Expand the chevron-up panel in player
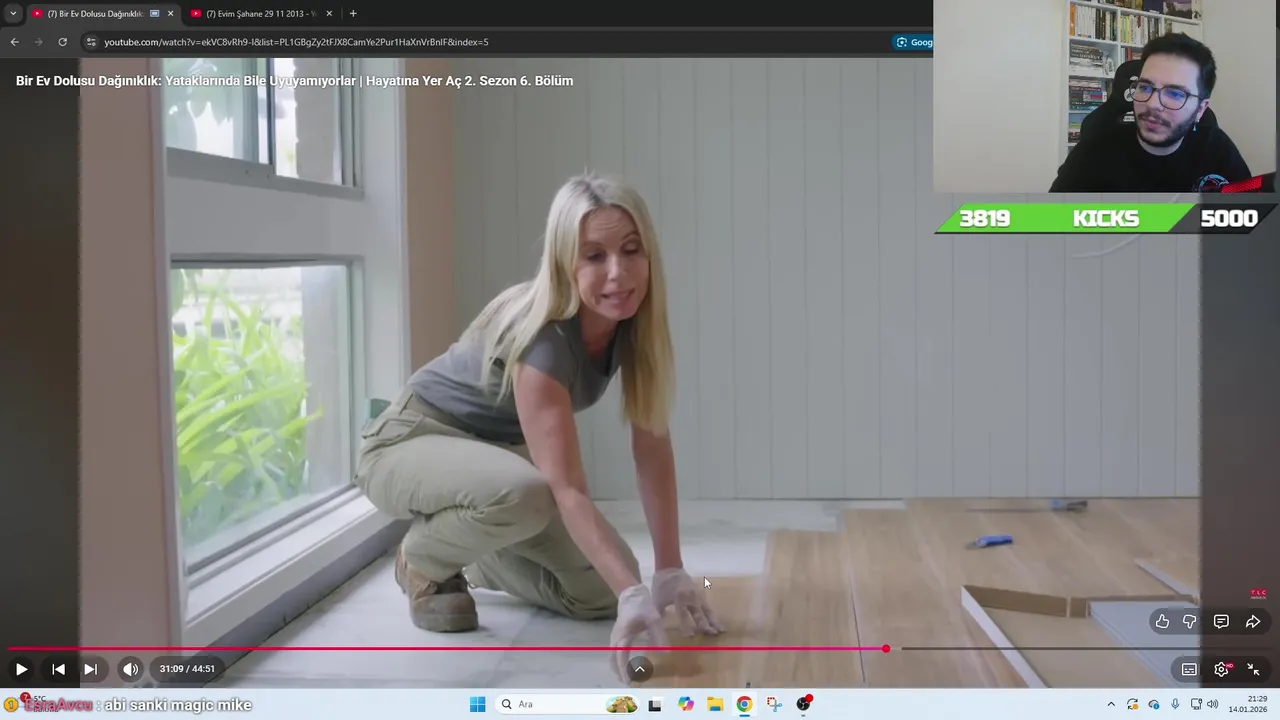The height and width of the screenshot is (720, 1280). pyautogui.click(x=640, y=669)
